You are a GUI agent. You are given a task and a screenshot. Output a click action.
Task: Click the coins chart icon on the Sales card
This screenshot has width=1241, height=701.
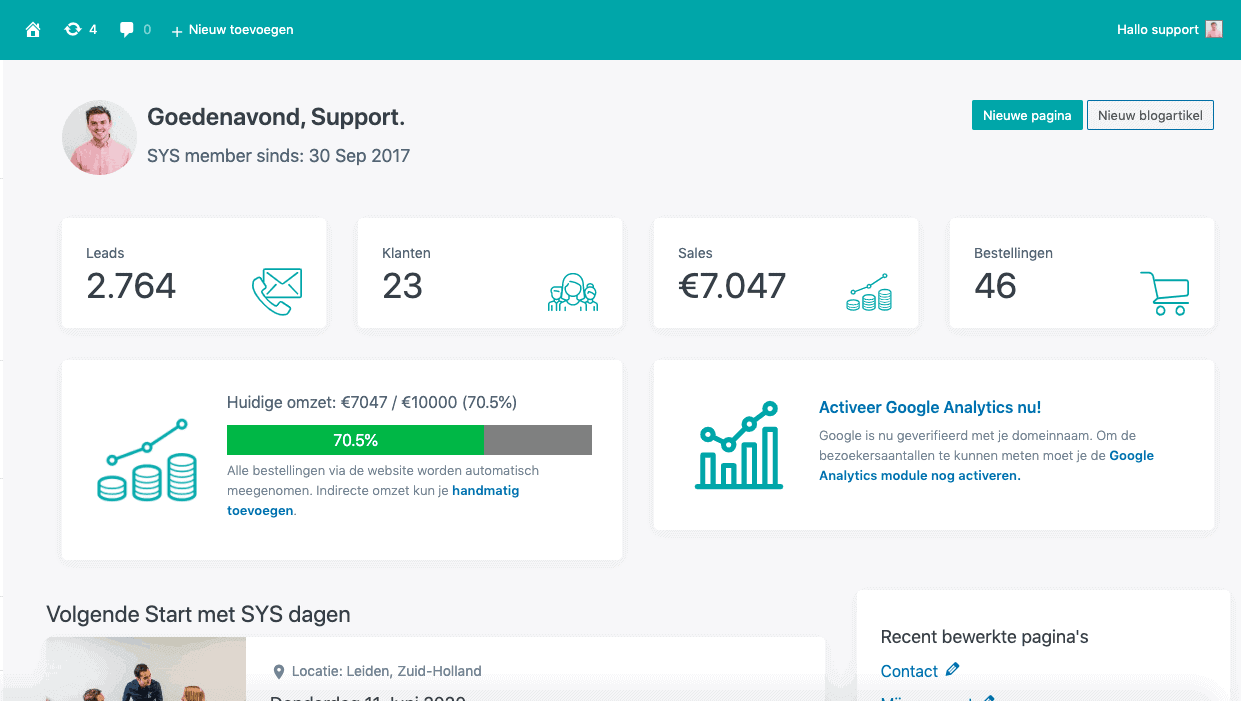(x=868, y=291)
